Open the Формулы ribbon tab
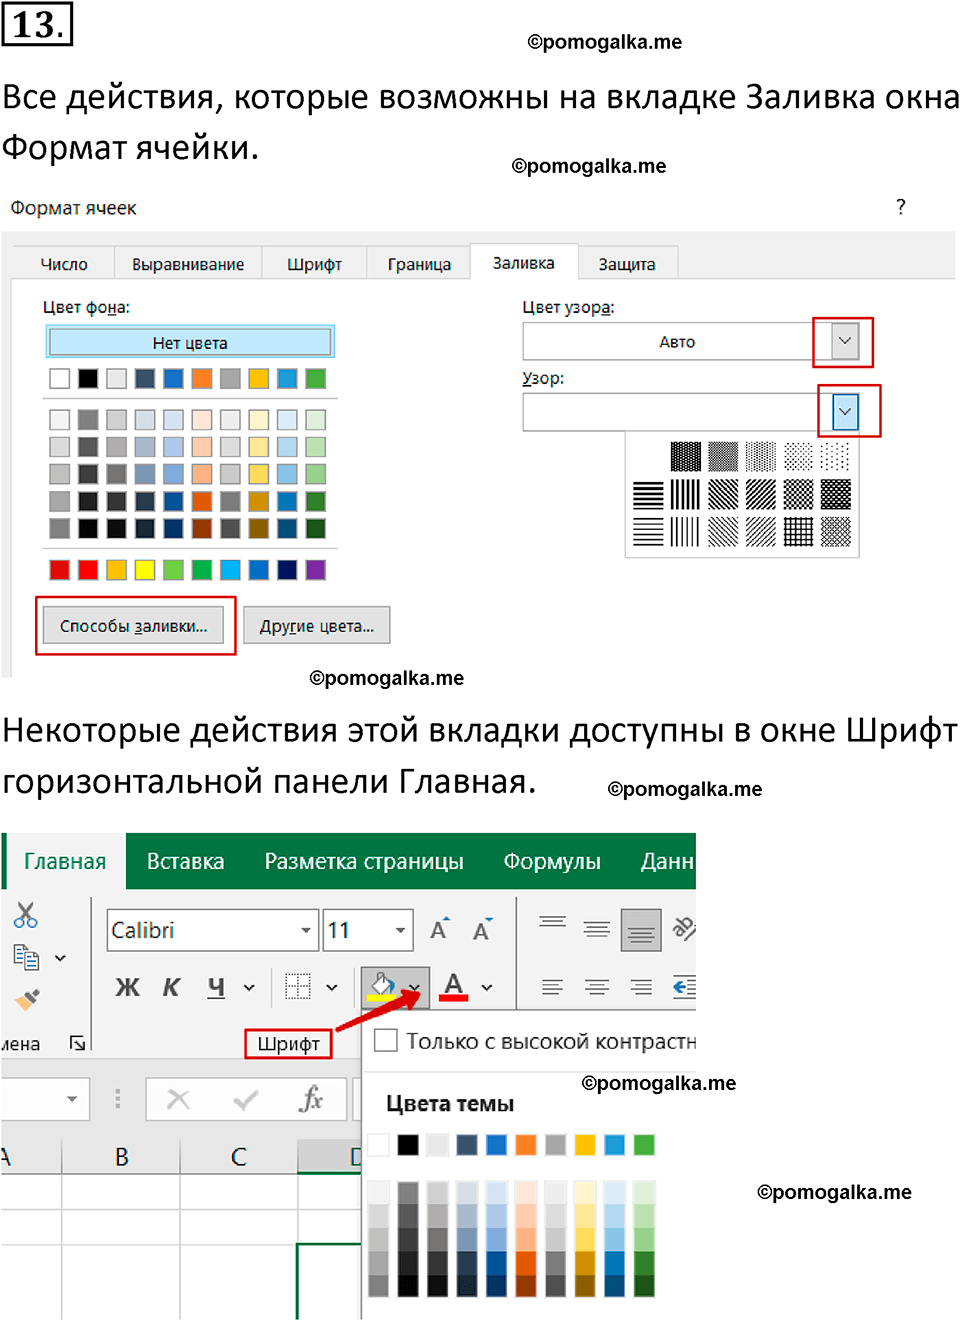Viewport: 960px width, 1321px height. point(552,861)
